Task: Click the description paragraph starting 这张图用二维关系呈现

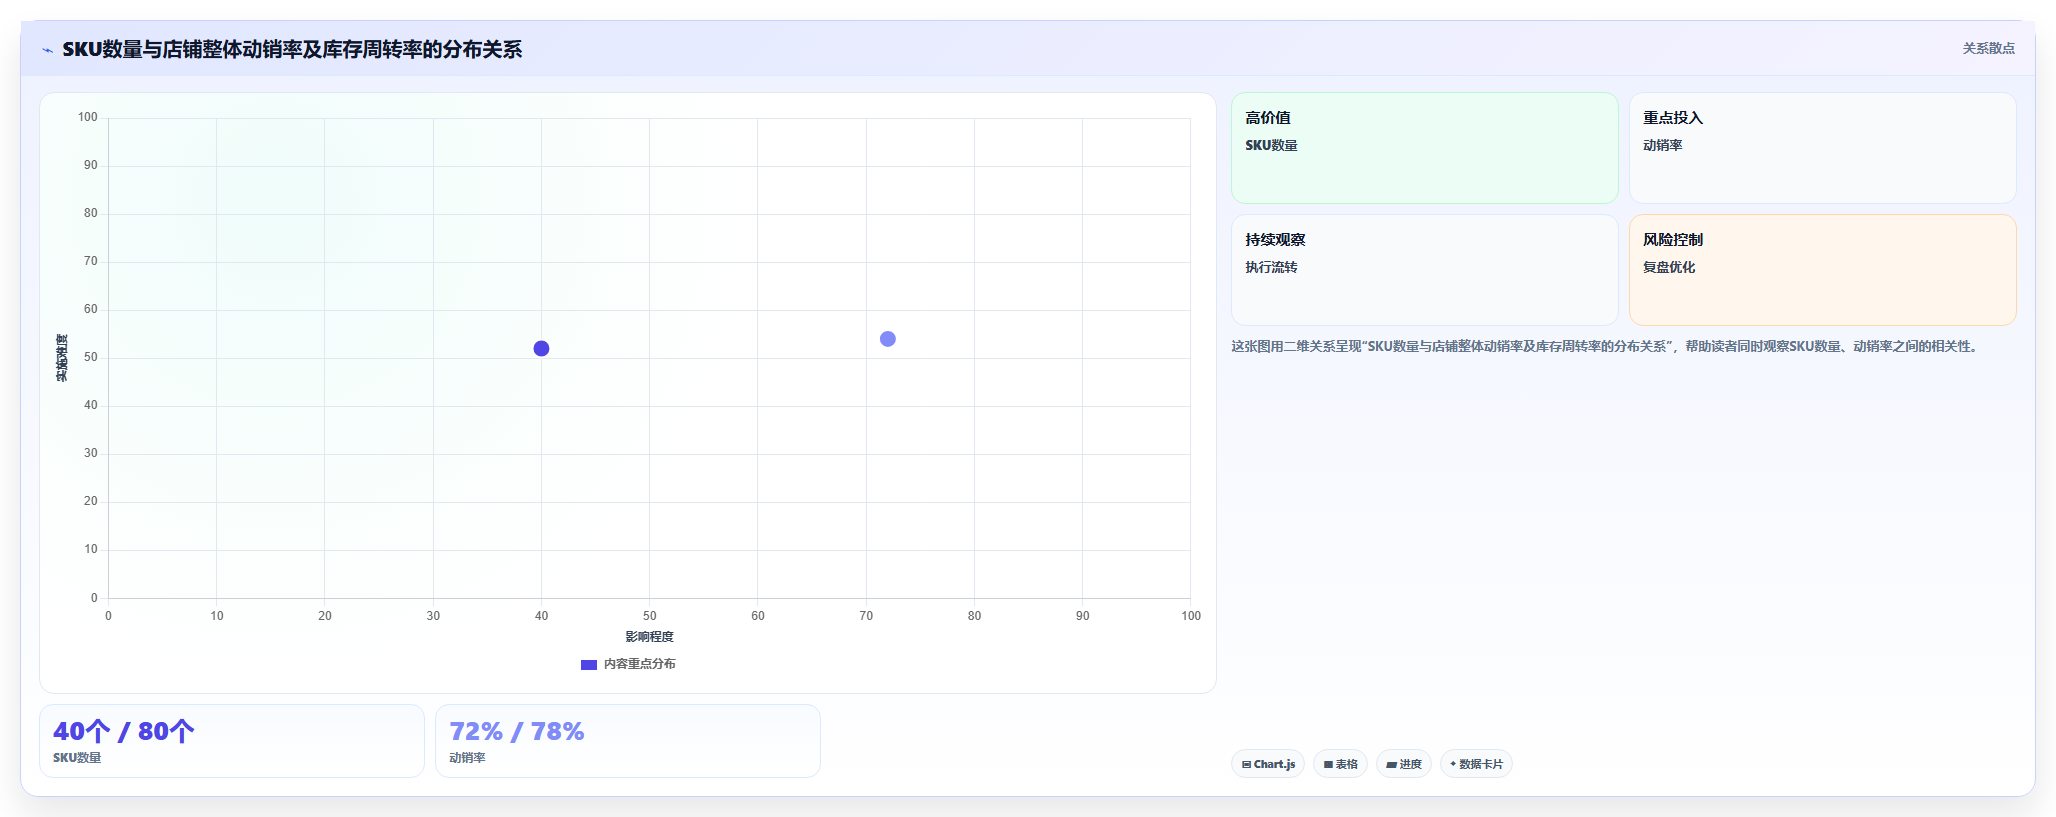Action: coord(1605,347)
